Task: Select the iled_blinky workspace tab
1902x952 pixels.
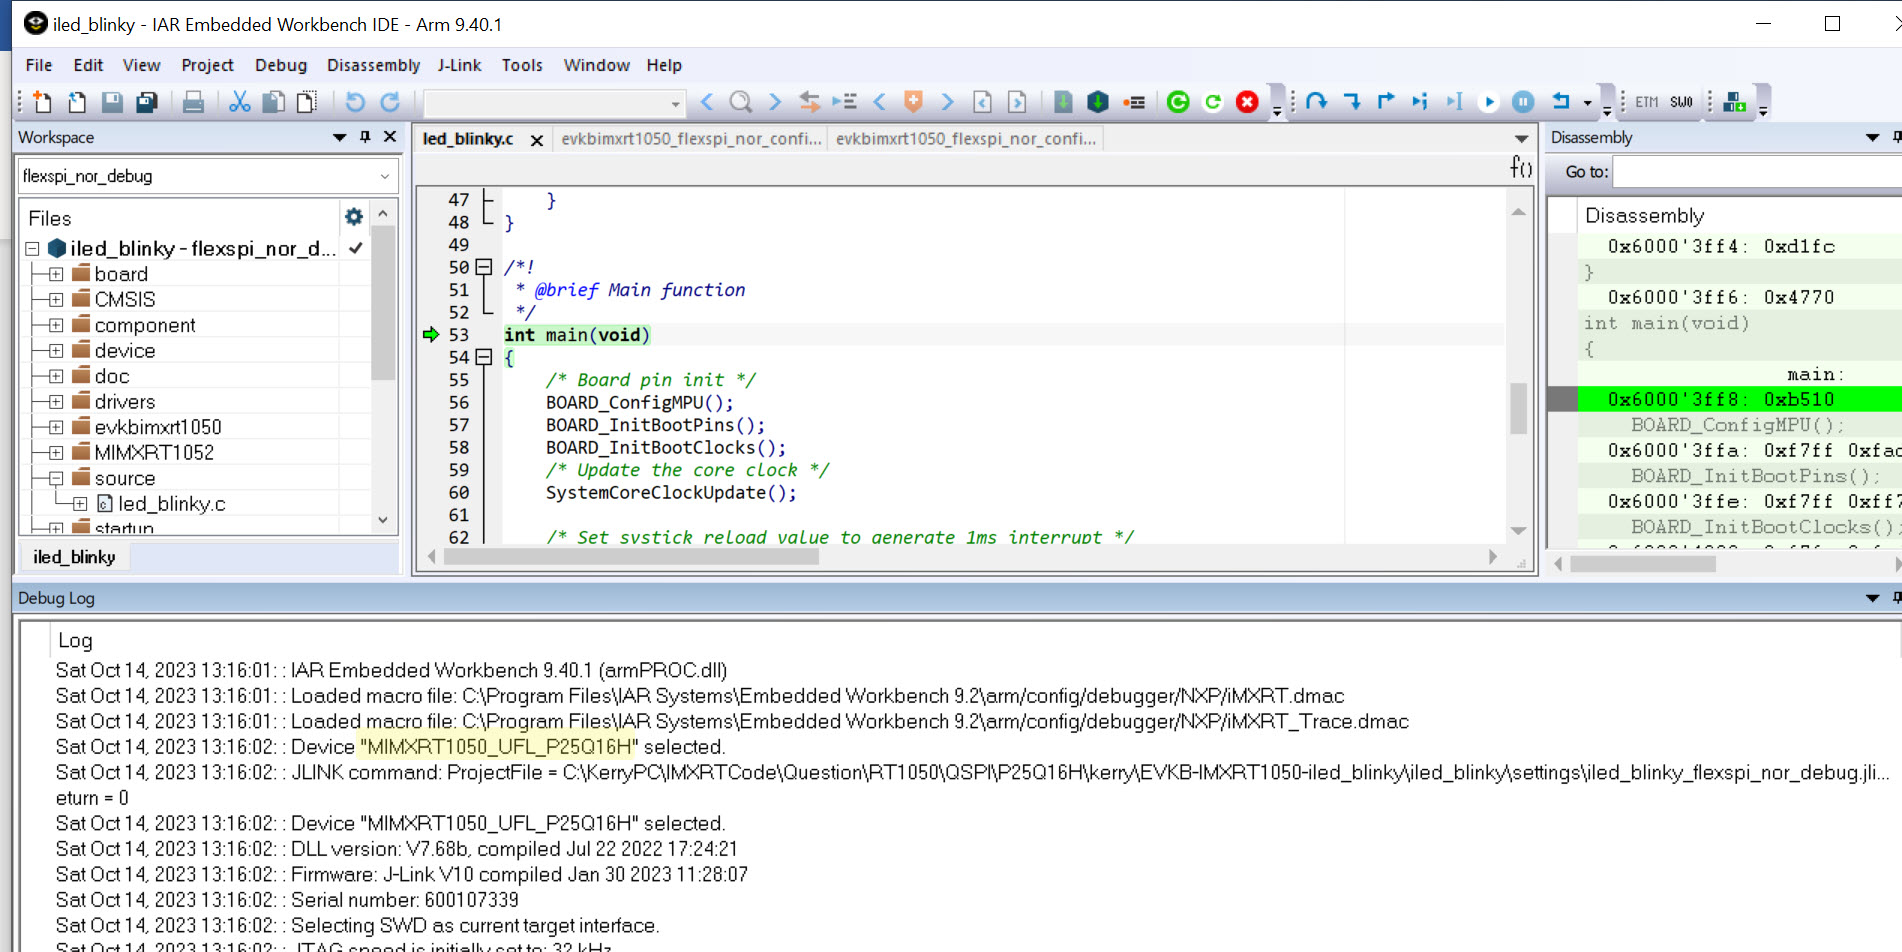Action: click(x=75, y=557)
